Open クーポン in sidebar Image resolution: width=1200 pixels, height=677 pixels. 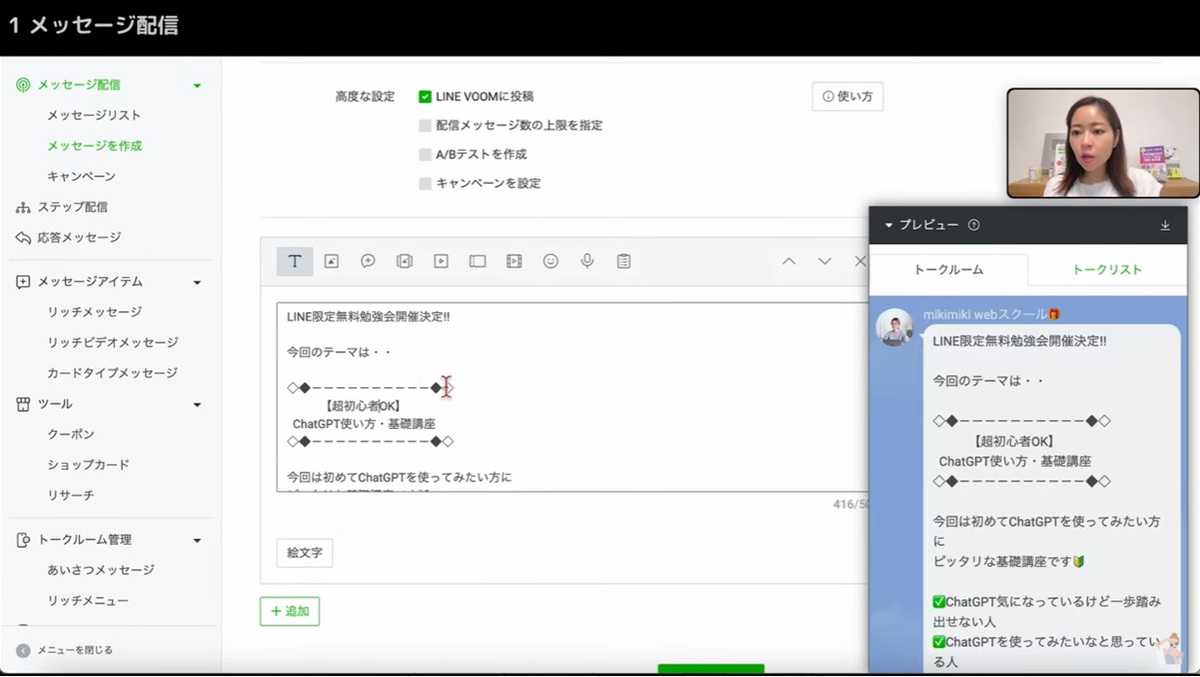(71, 435)
